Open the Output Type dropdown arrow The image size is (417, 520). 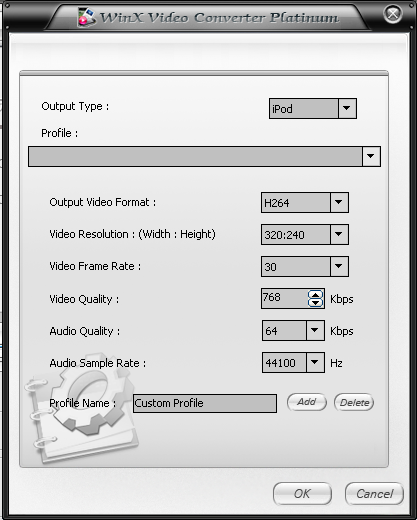pyautogui.click(x=347, y=108)
